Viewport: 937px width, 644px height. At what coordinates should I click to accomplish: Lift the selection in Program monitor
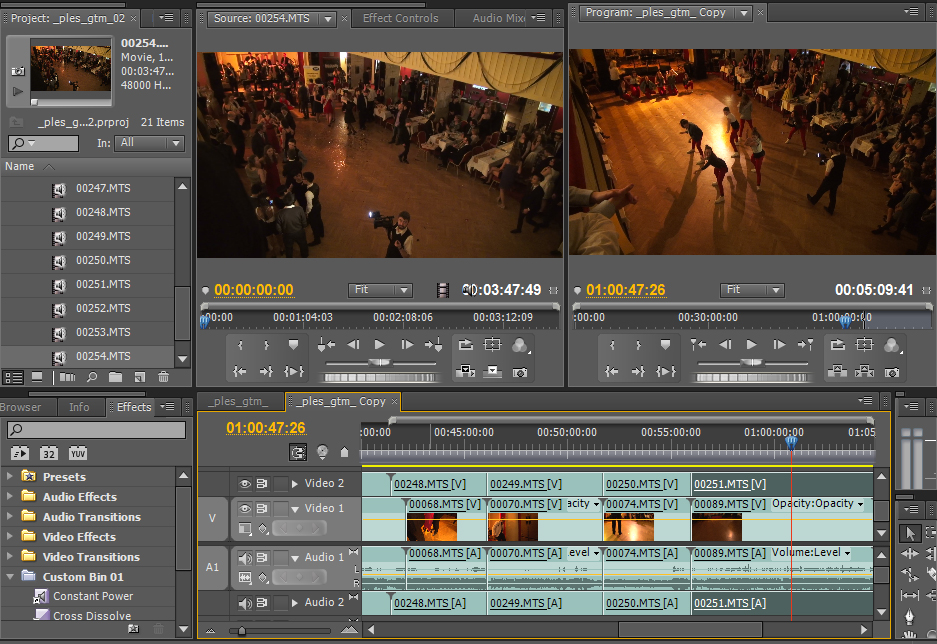click(x=837, y=372)
